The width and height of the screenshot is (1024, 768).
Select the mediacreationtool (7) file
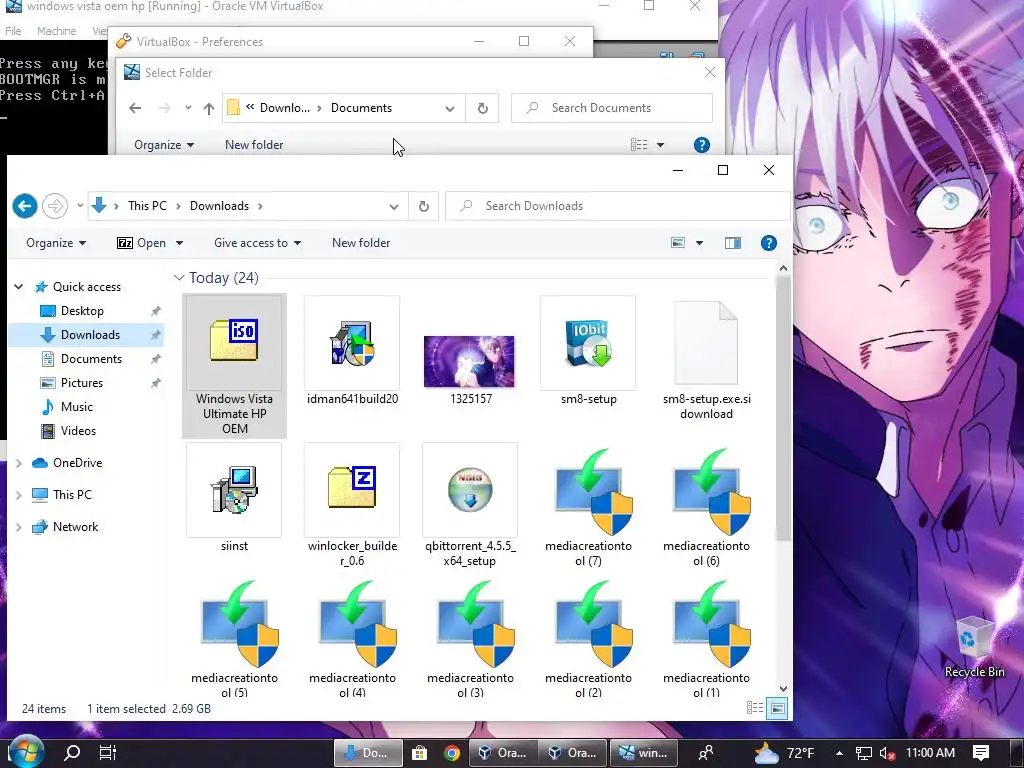pos(588,505)
